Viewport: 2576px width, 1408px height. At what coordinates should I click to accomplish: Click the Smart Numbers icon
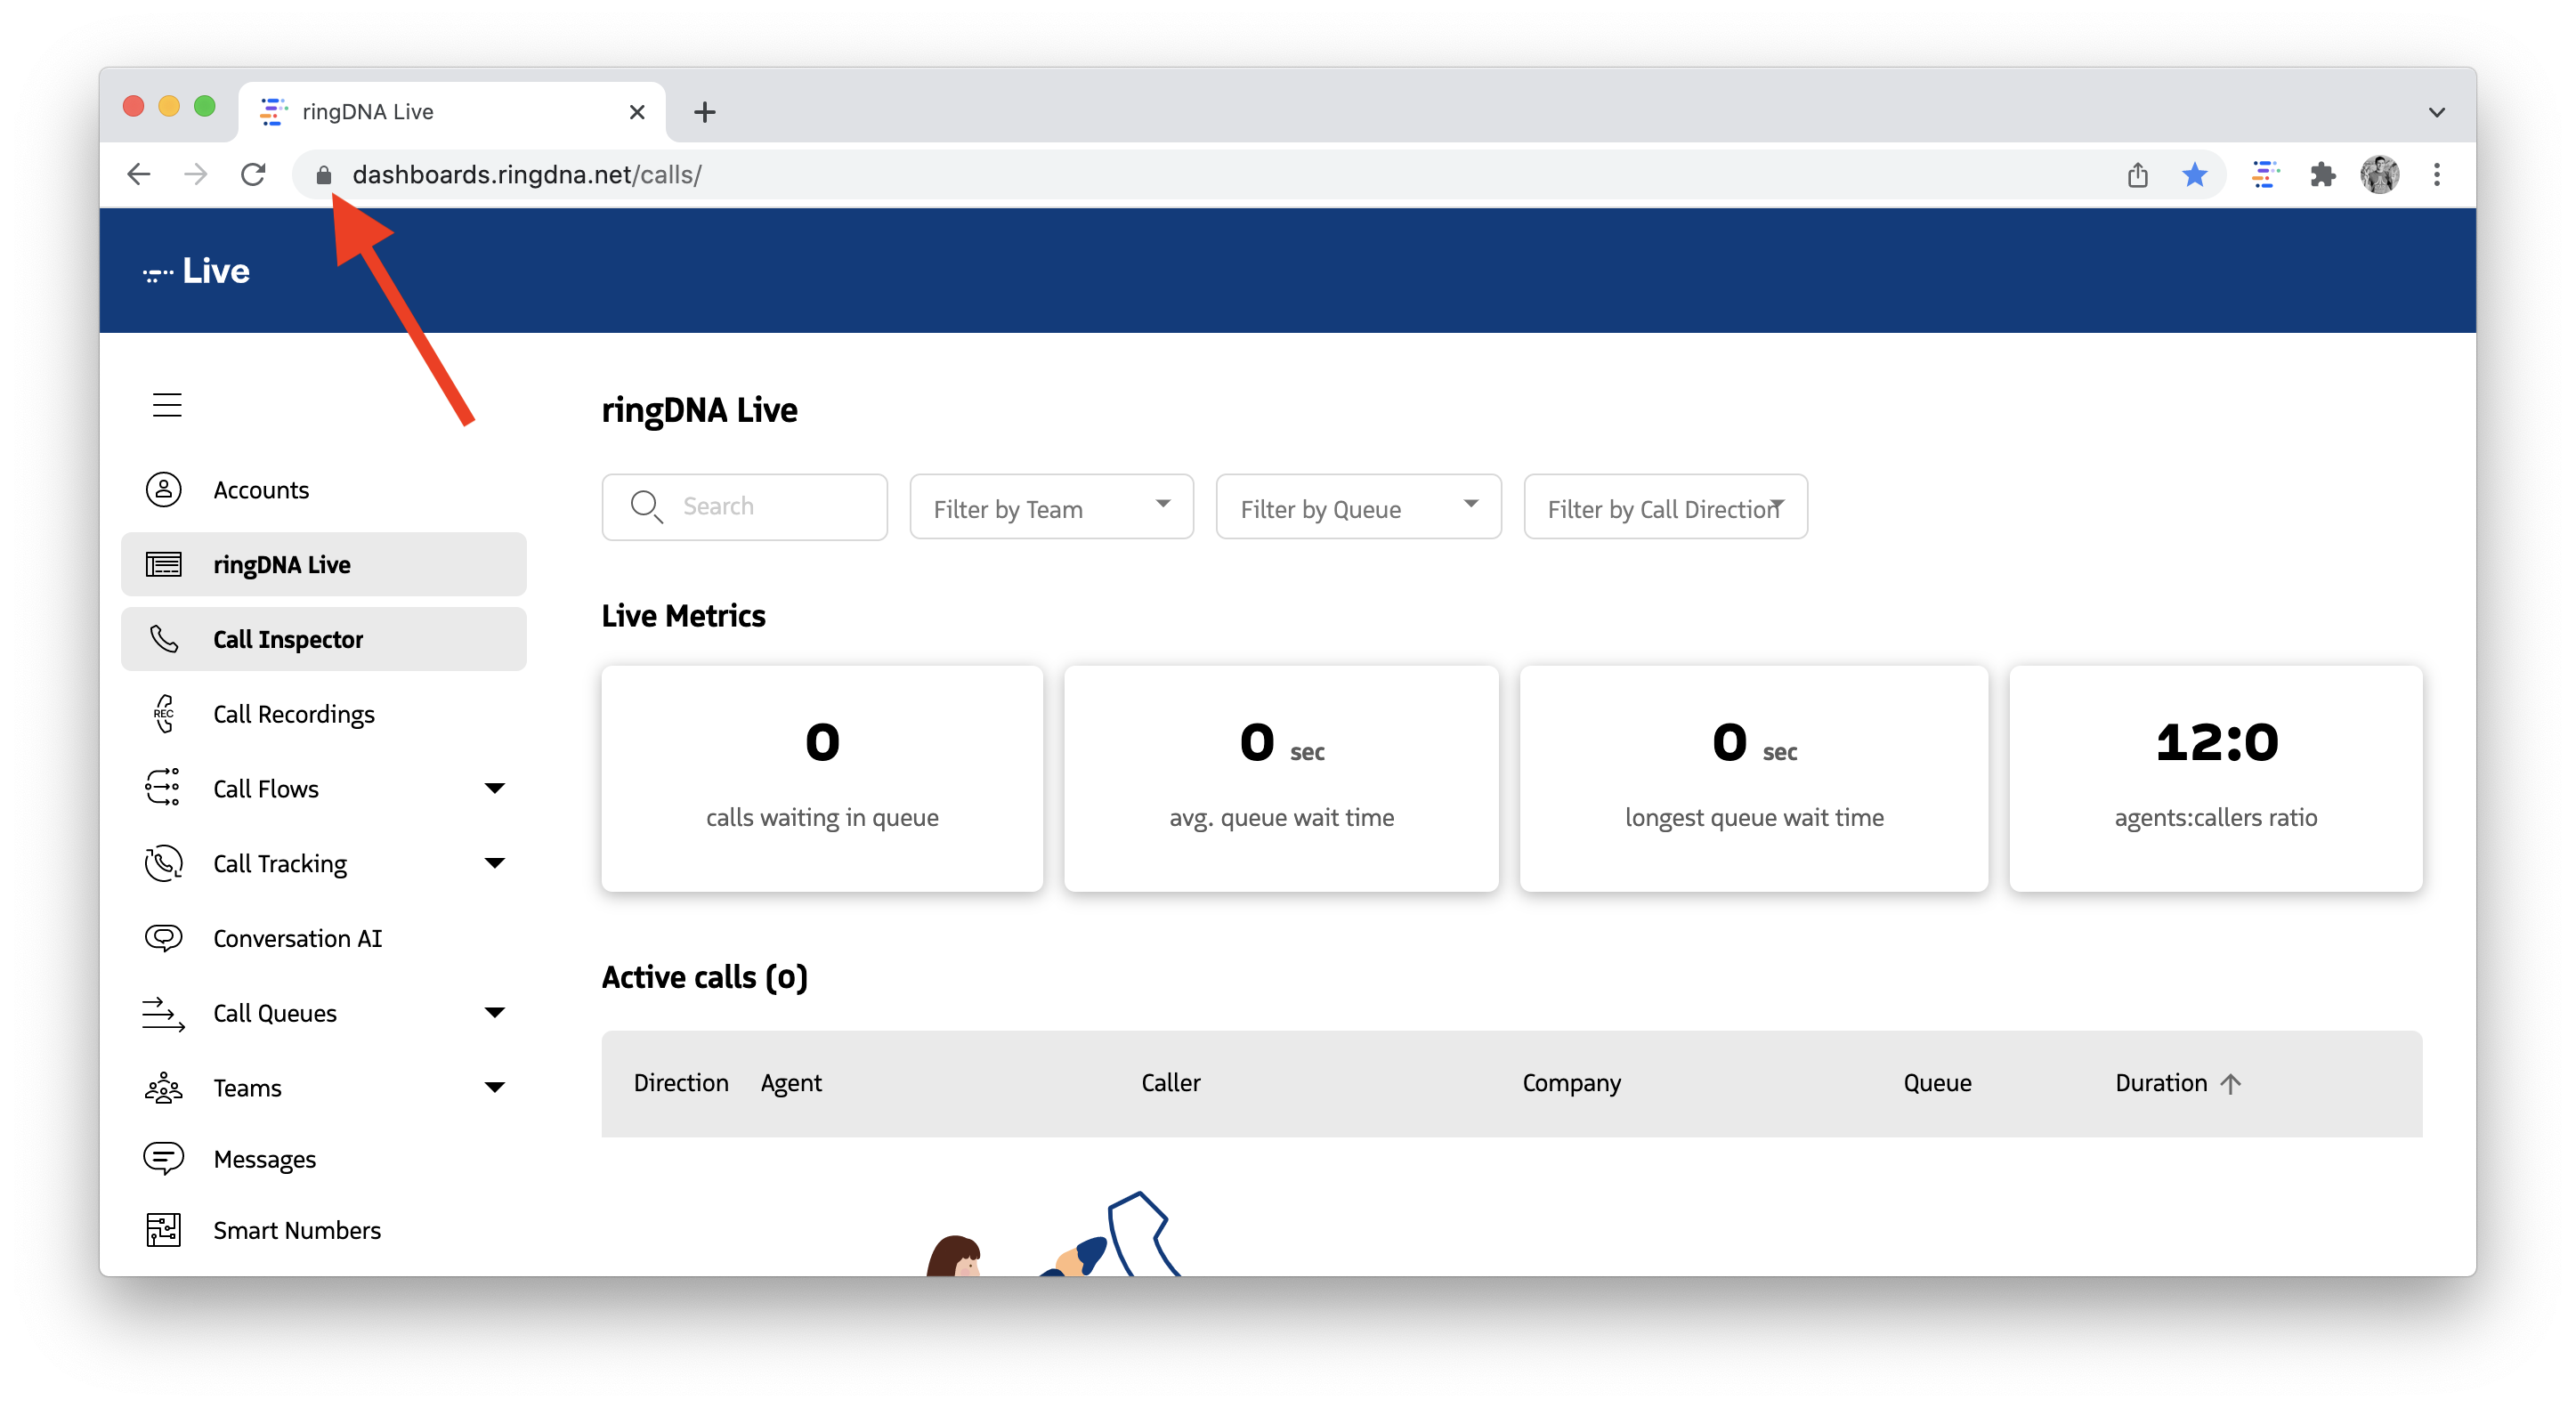164,1230
